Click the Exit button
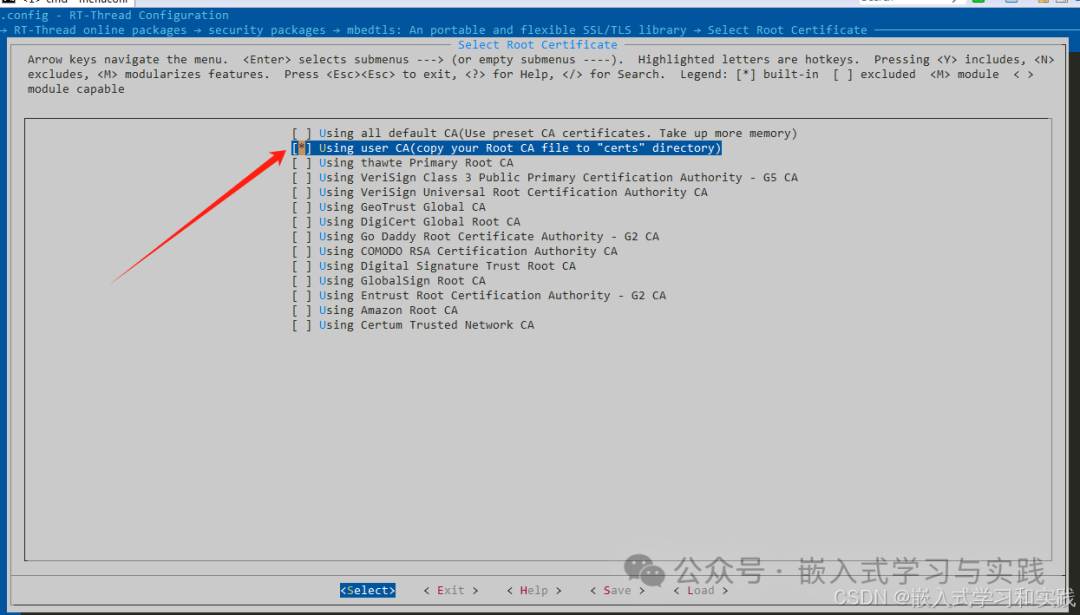1080x615 pixels. (x=450, y=590)
